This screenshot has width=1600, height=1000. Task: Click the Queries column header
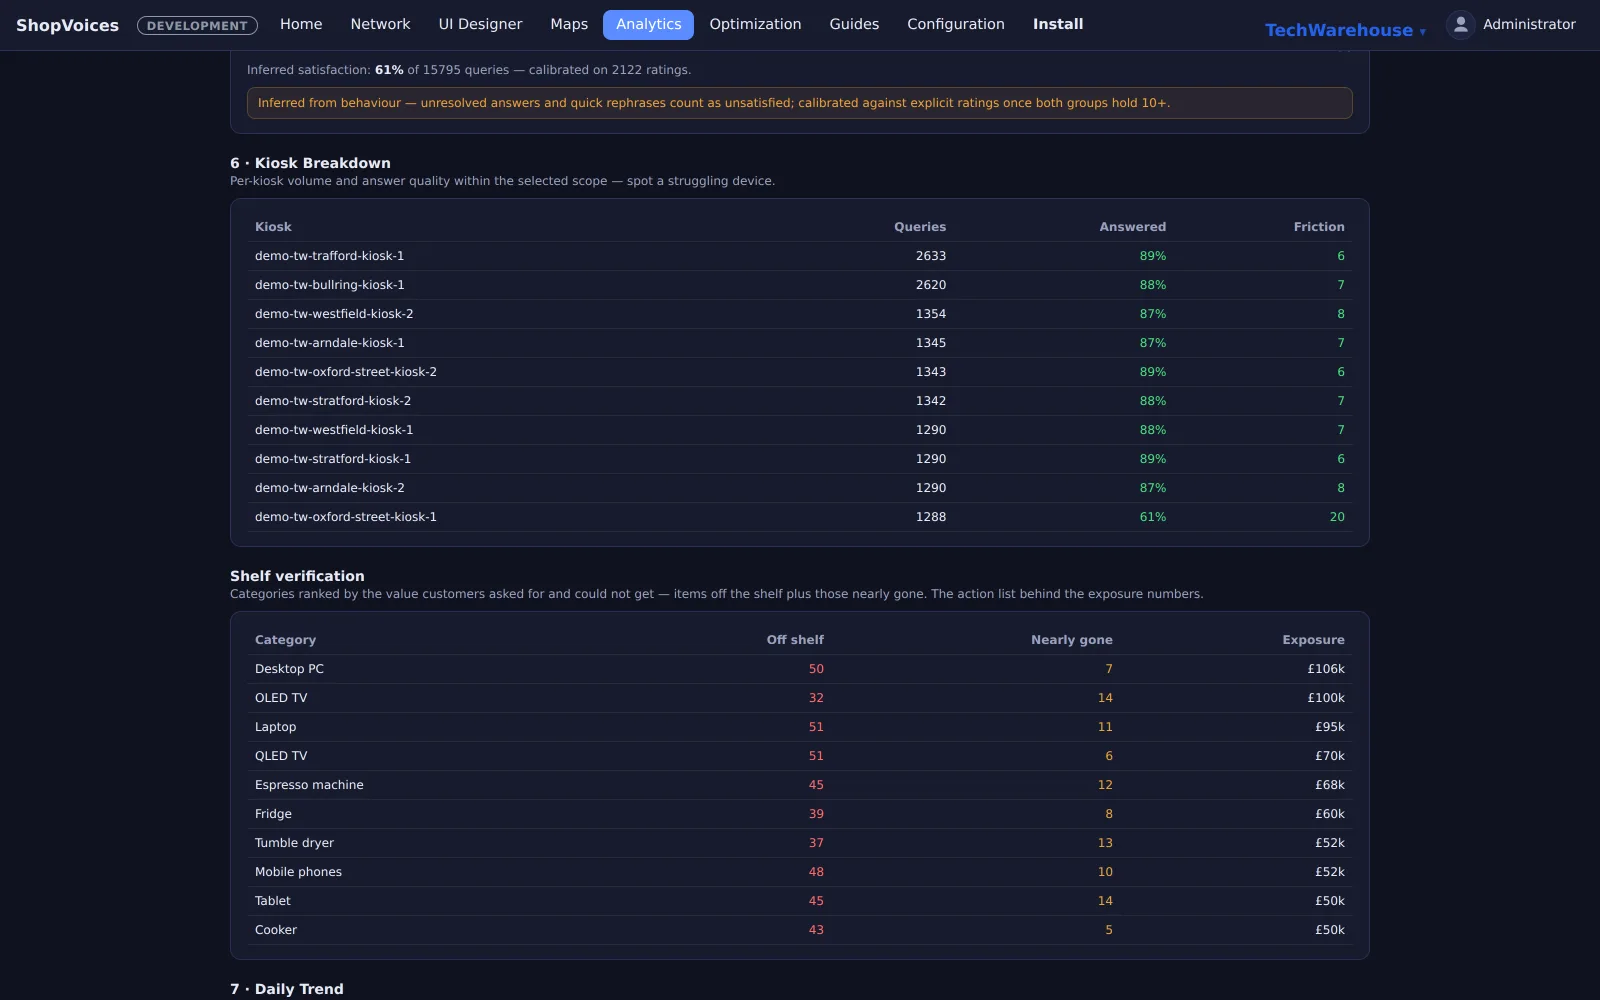point(920,227)
